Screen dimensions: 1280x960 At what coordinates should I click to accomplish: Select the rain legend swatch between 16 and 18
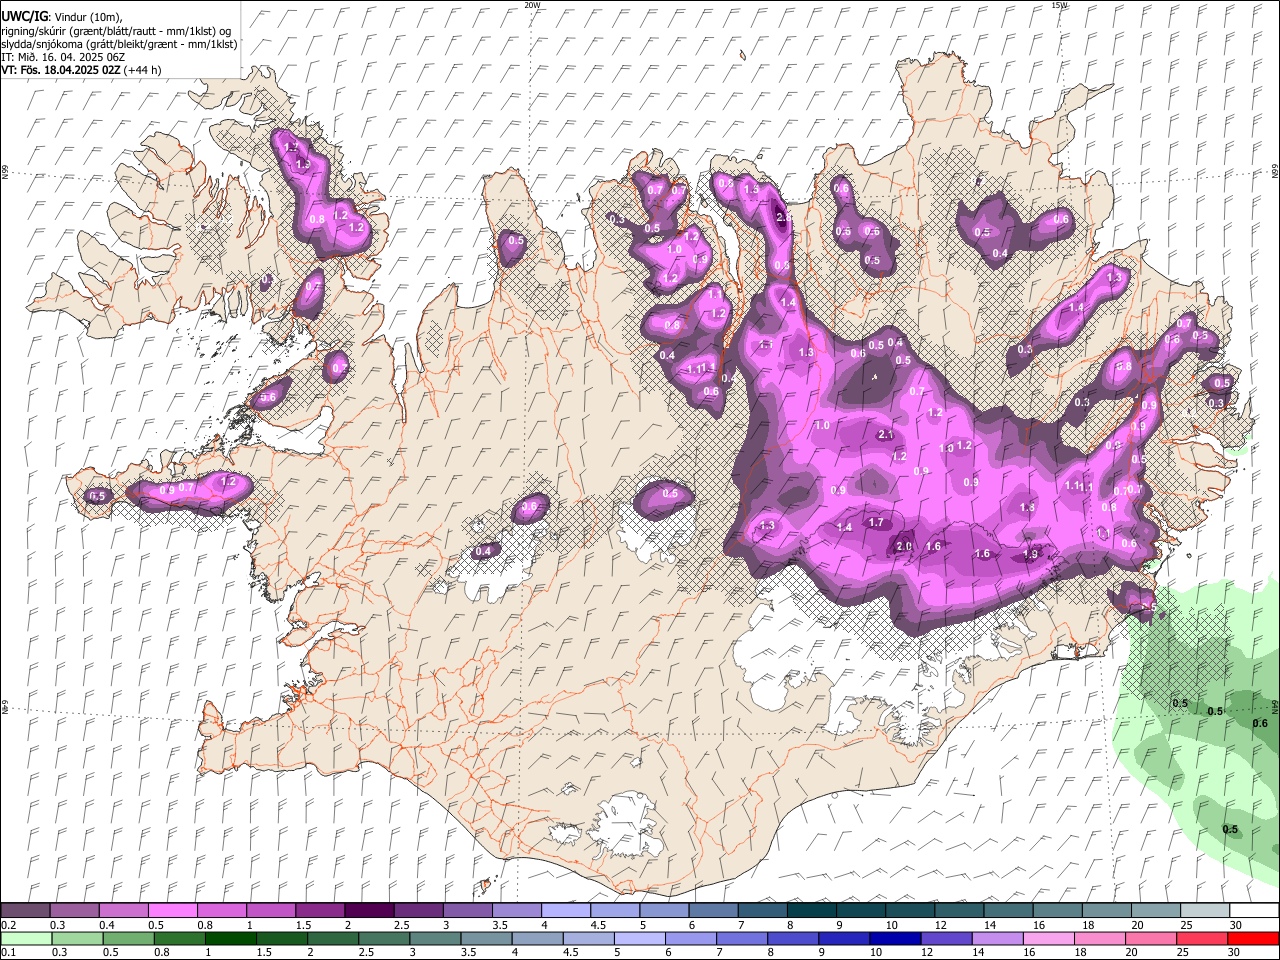[1049, 938]
